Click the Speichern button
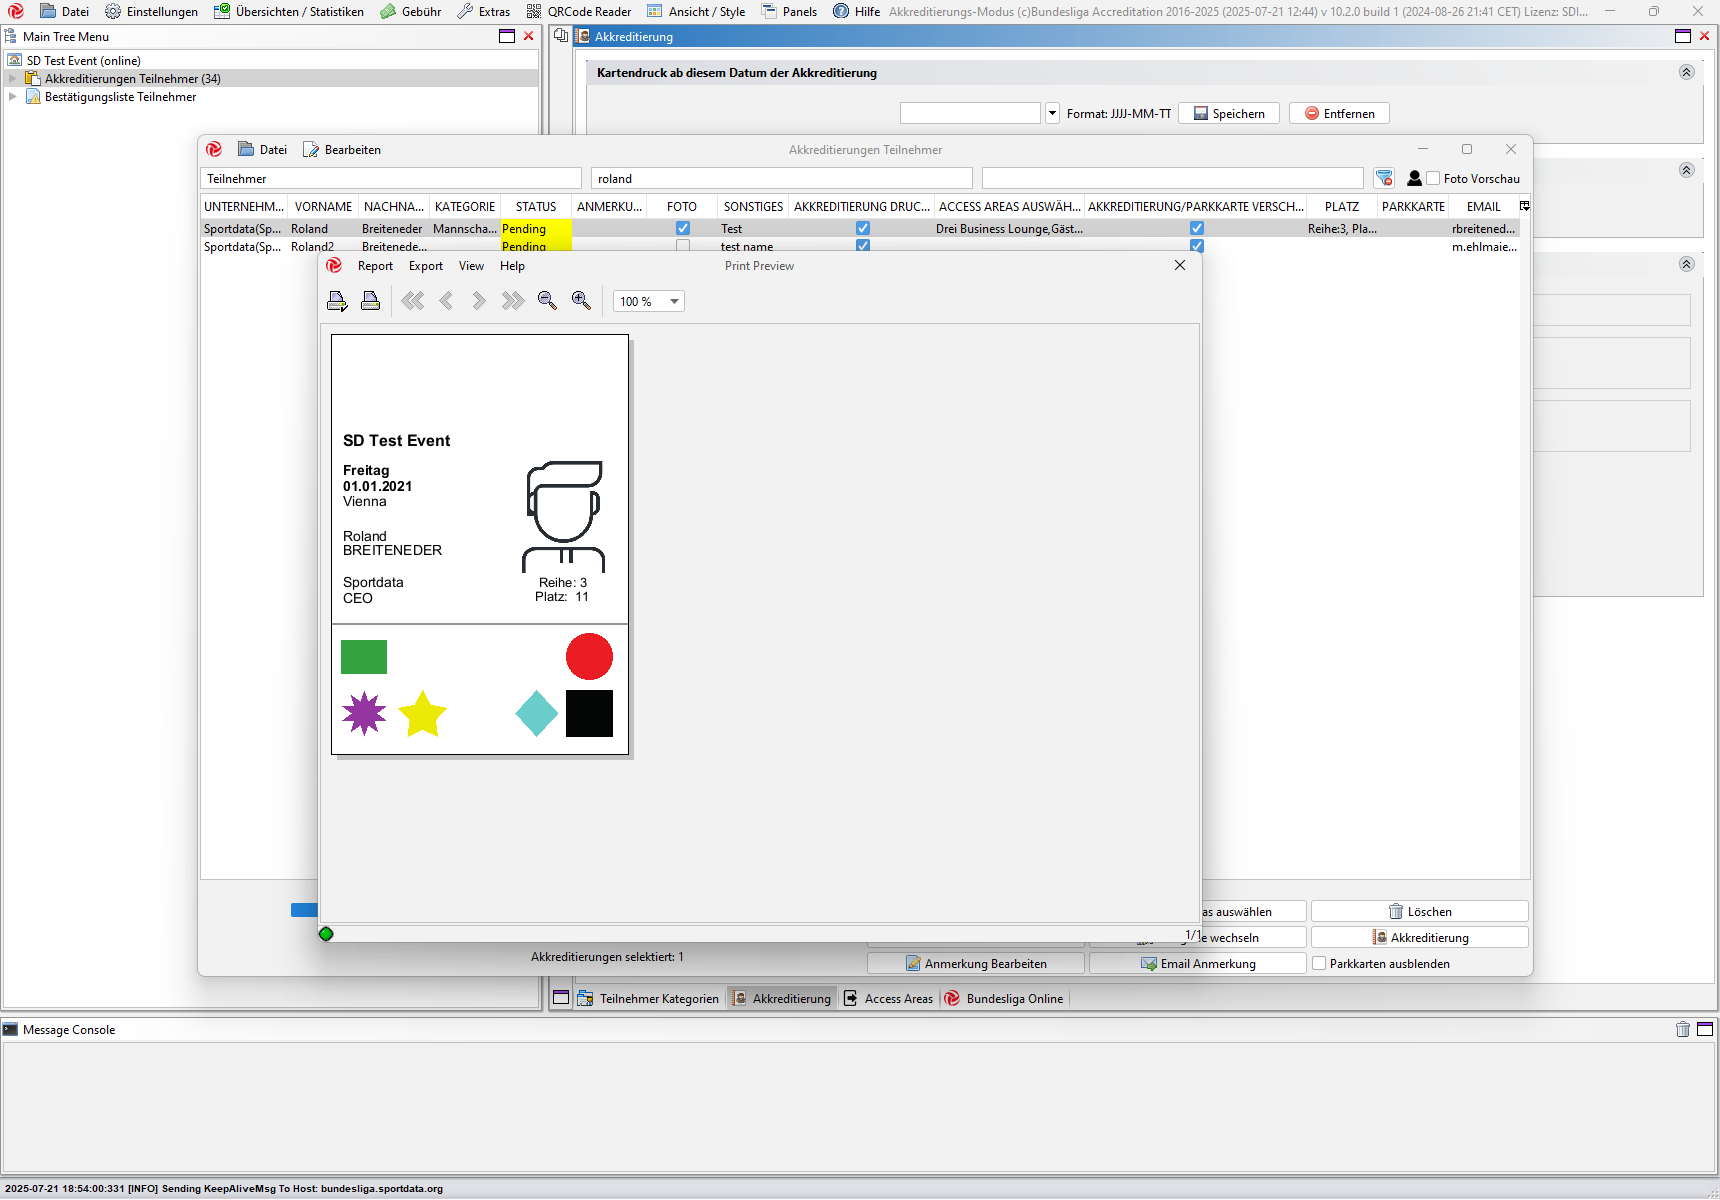This screenshot has height=1200, width=1720. pos(1229,113)
